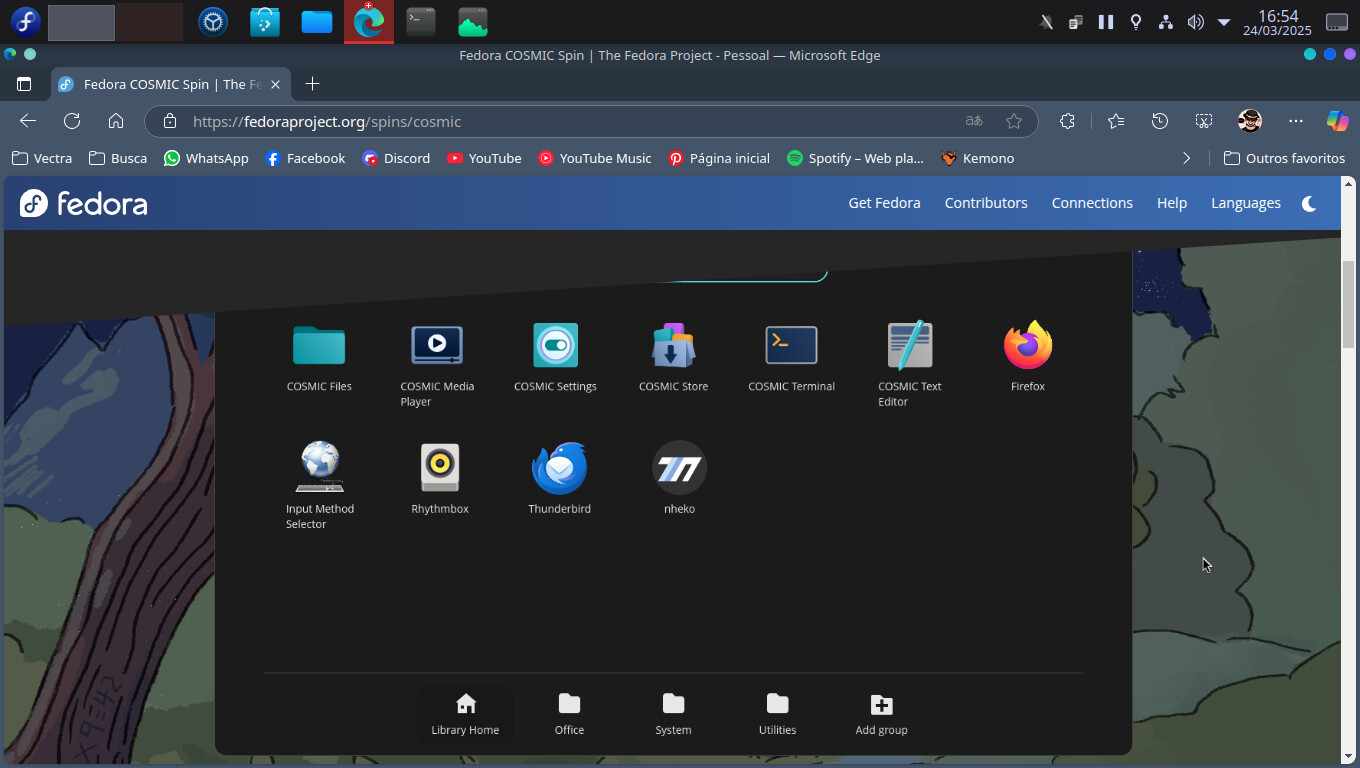Image resolution: width=1360 pixels, height=768 pixels.
Task: Open Outros favoritos folder
Action: click(x=1285, y=158)
